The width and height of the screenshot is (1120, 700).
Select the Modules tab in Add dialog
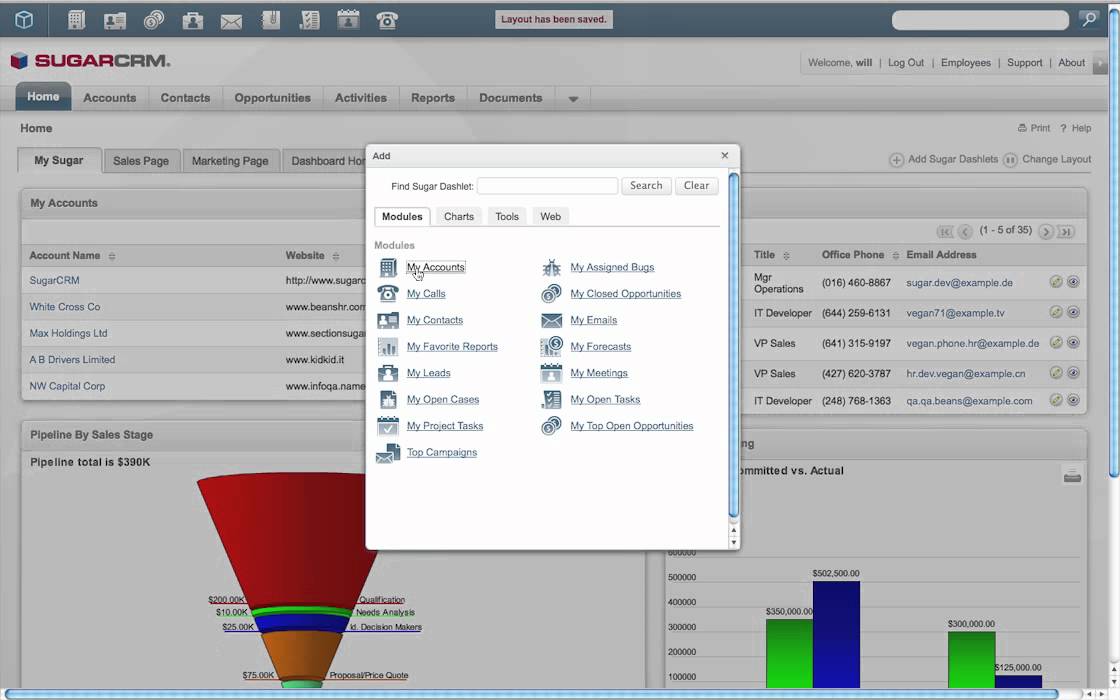pos(402,216)
